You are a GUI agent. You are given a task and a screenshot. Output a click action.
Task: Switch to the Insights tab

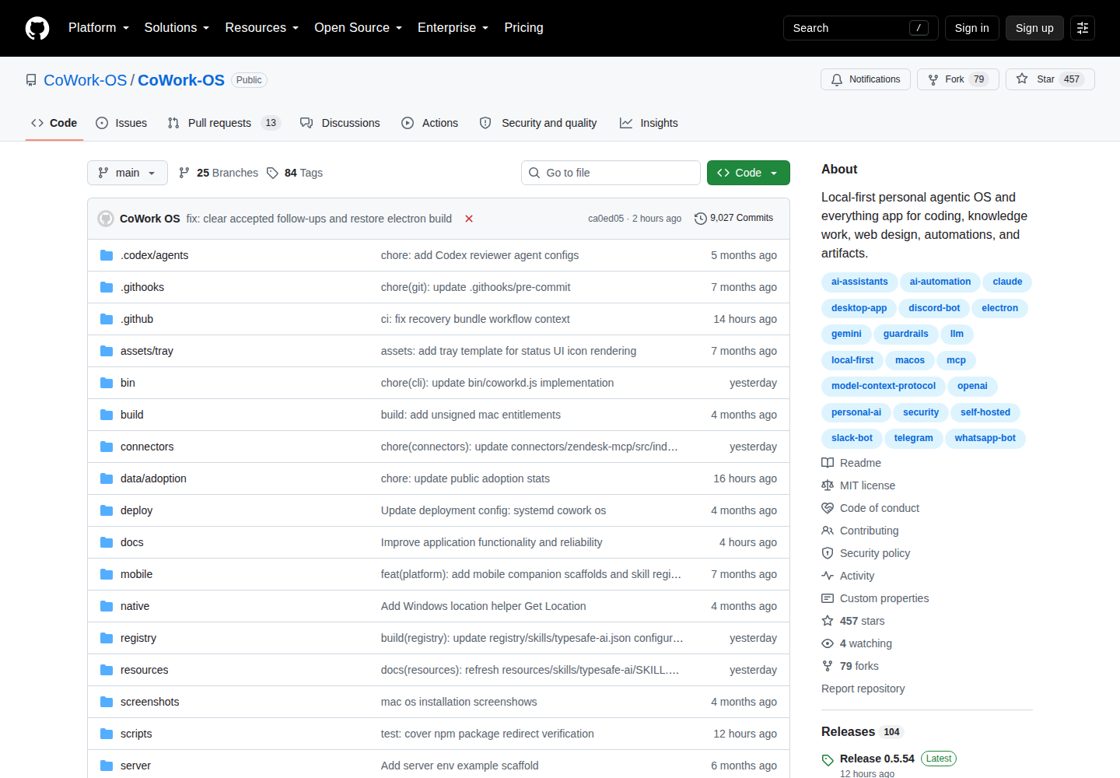pyautogui.click(x=649, y=123)
